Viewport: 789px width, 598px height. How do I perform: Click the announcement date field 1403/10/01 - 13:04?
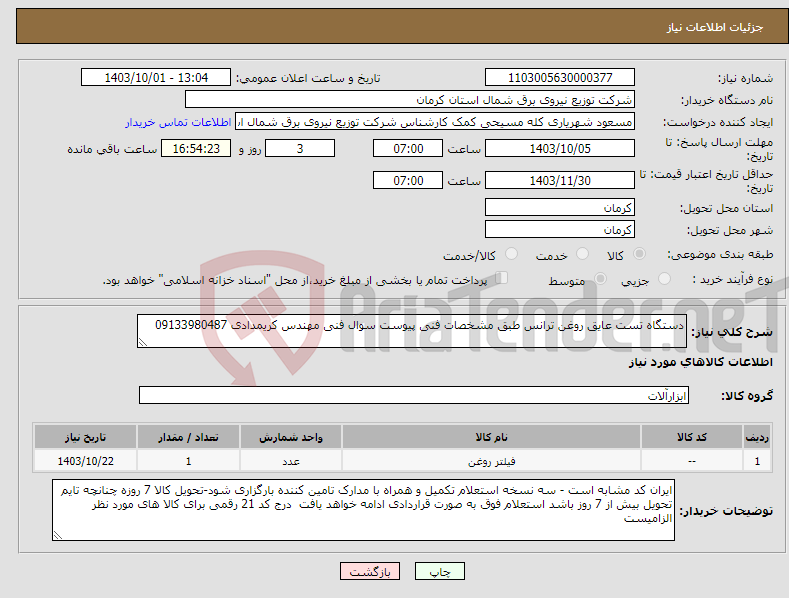[155, 78]
